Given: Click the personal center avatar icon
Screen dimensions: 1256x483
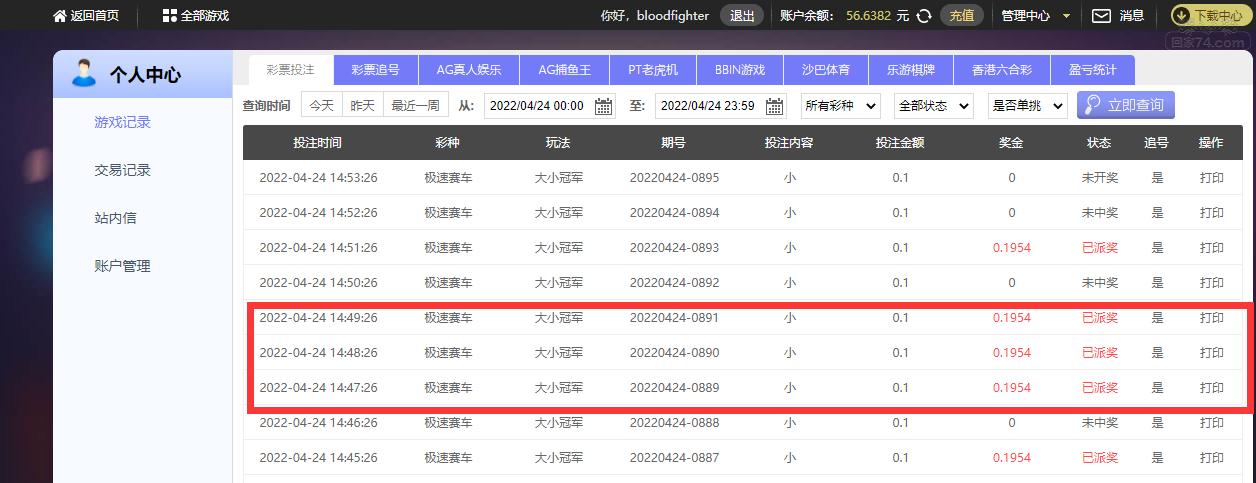Looking at the screenshot, I should pyautogui.click(x=84, y=73).
